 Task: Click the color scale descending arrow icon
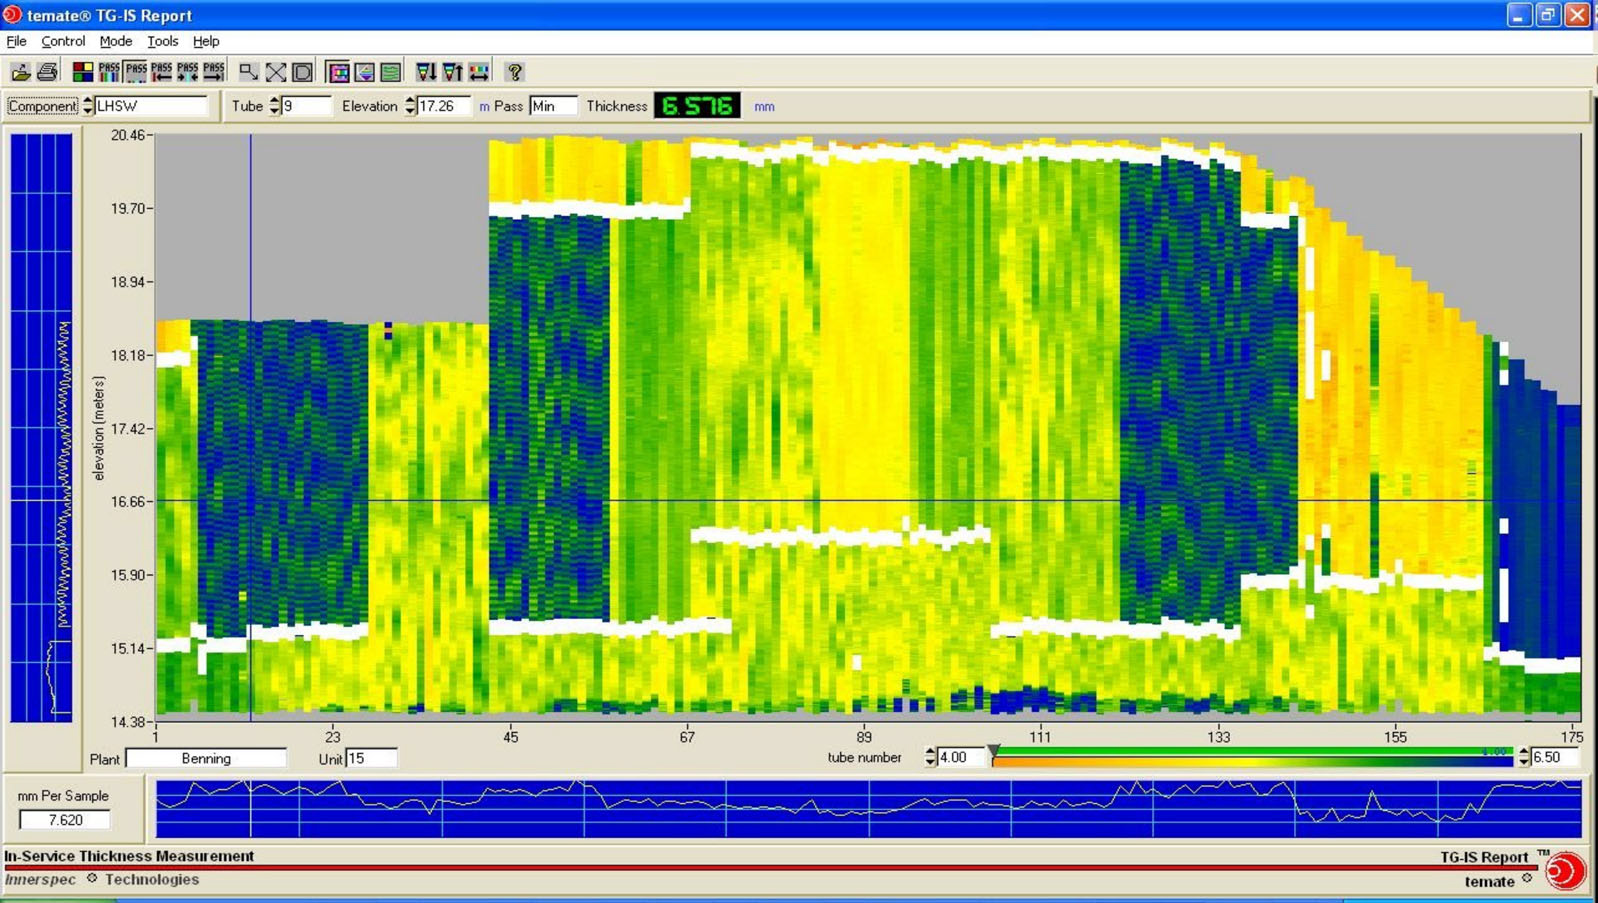(426, 72)
